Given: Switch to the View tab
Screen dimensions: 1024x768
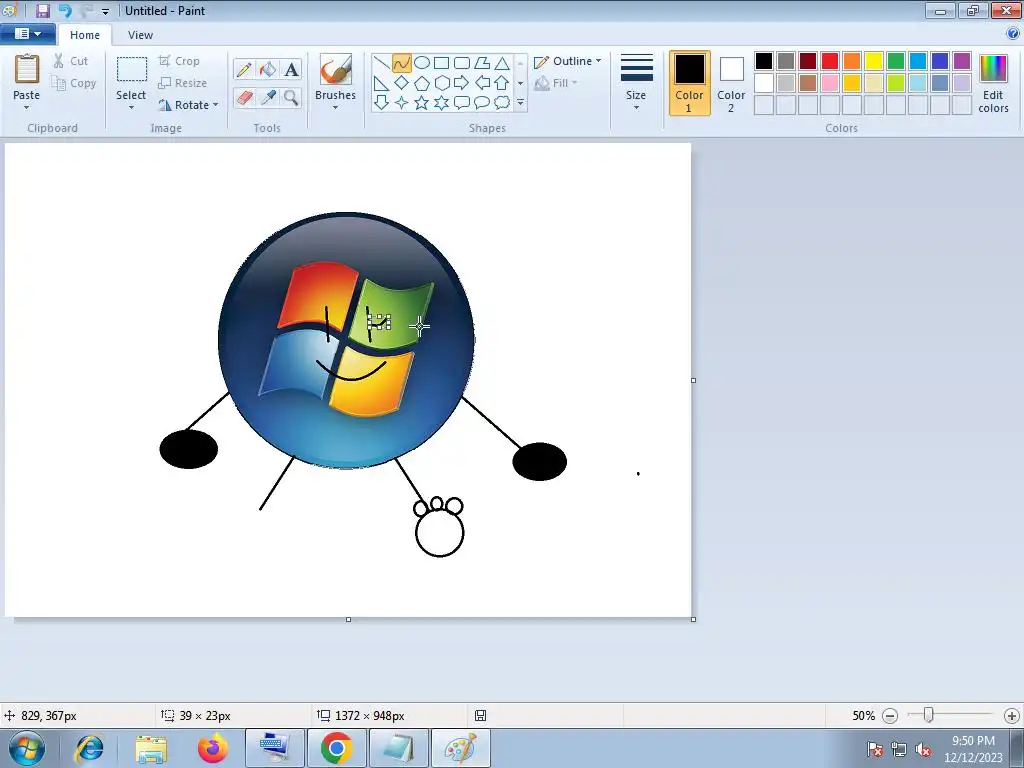Looking at the screenshot, I should (140, 35).
